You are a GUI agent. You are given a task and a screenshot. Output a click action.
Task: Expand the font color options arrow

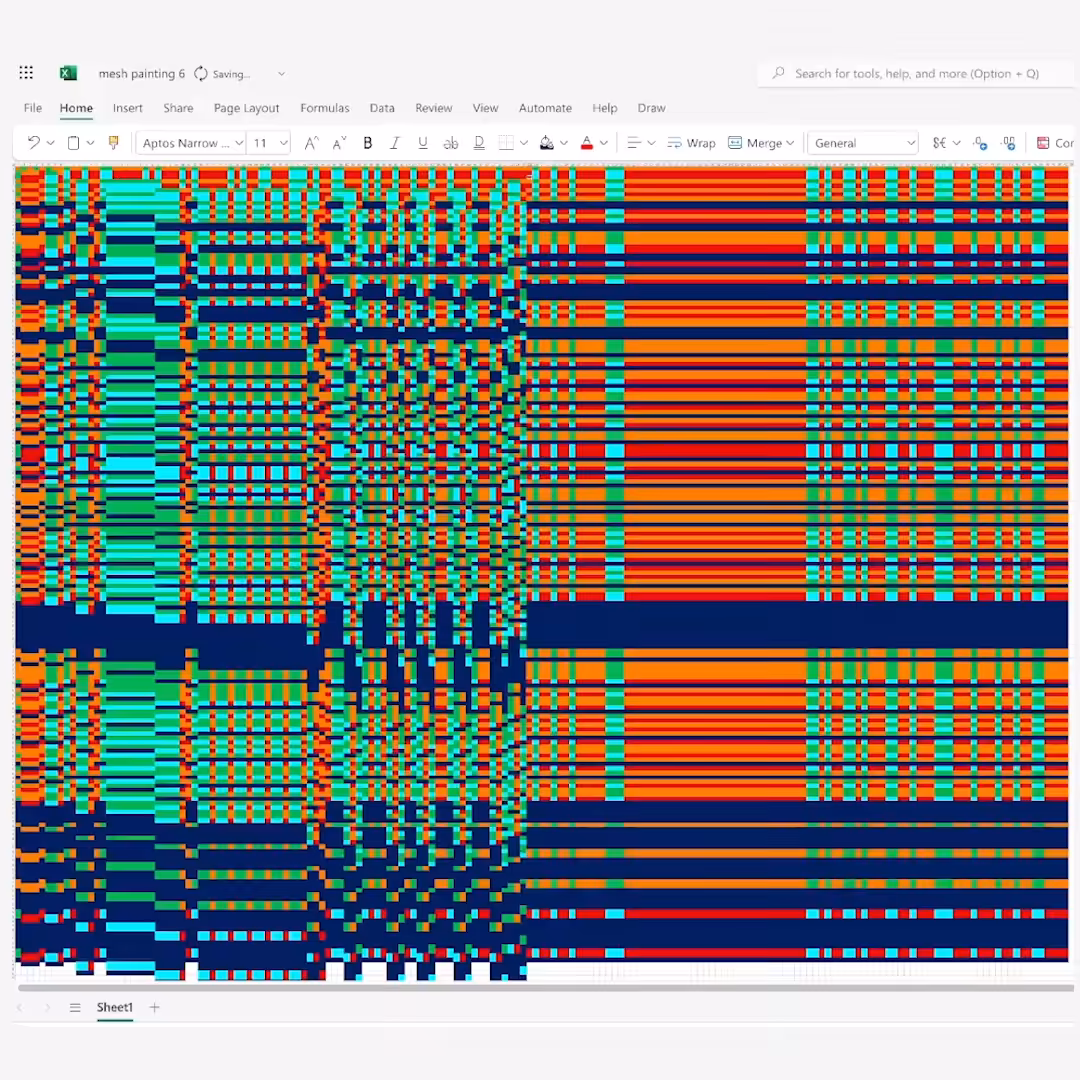tap(603, 143)
